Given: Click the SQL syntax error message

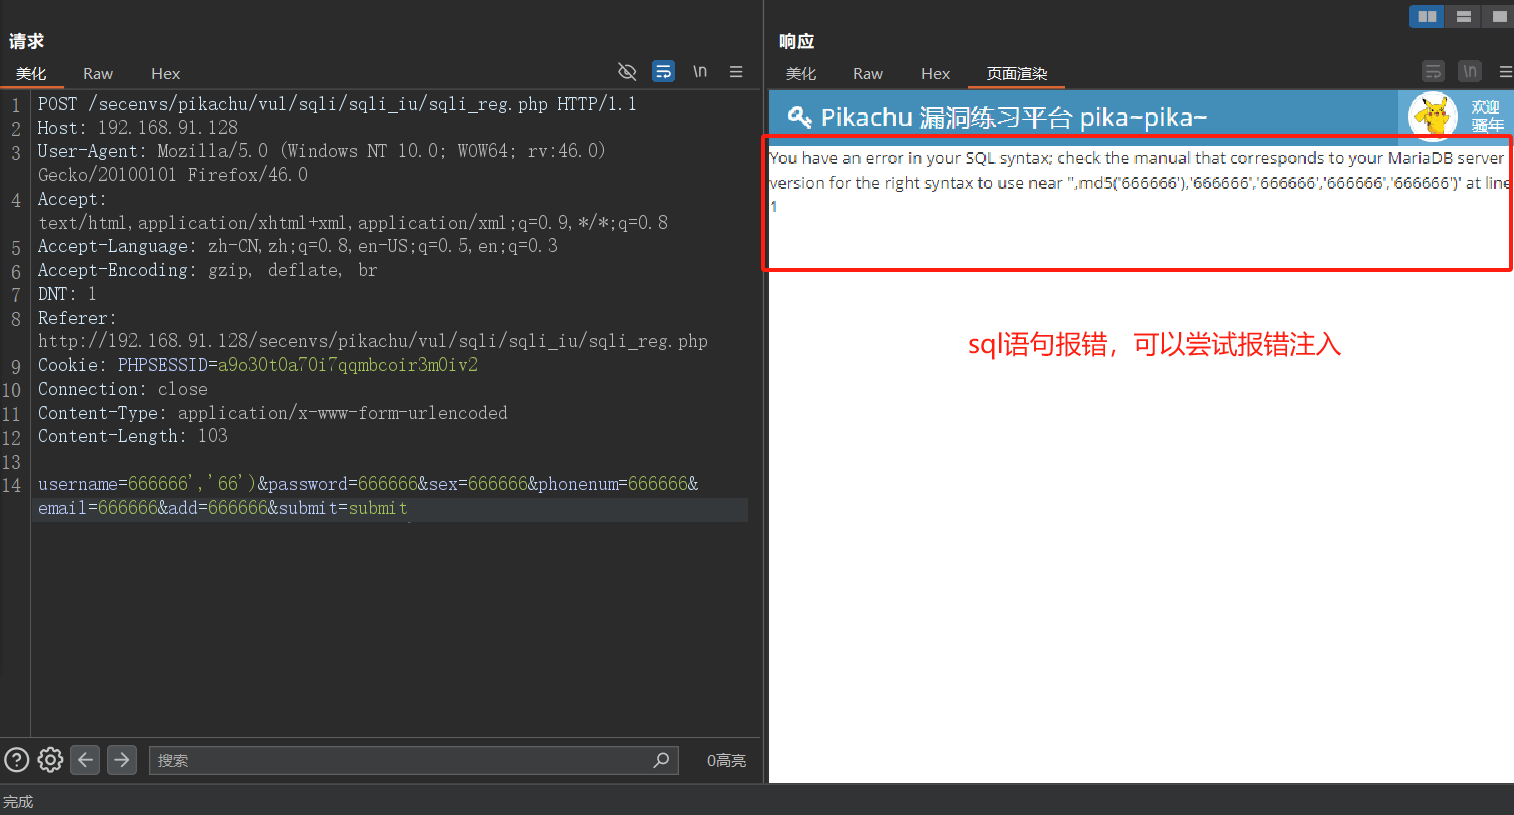Looking at the screenshot, I should click(1140, 181).
